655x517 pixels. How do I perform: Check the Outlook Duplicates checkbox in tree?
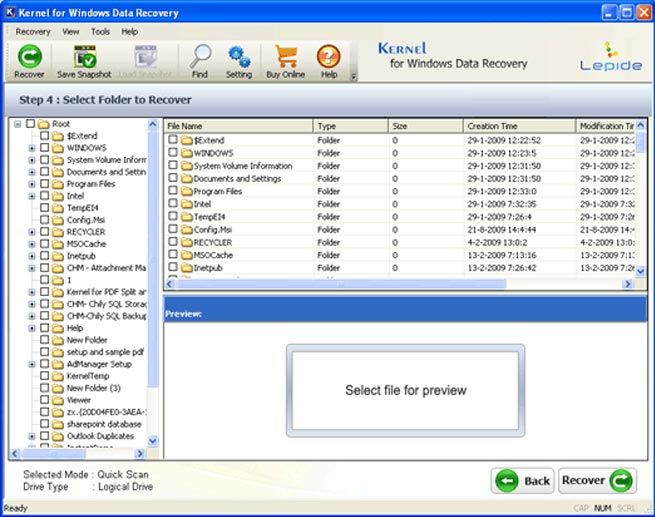pyautogui.click(x=45, y=436)
